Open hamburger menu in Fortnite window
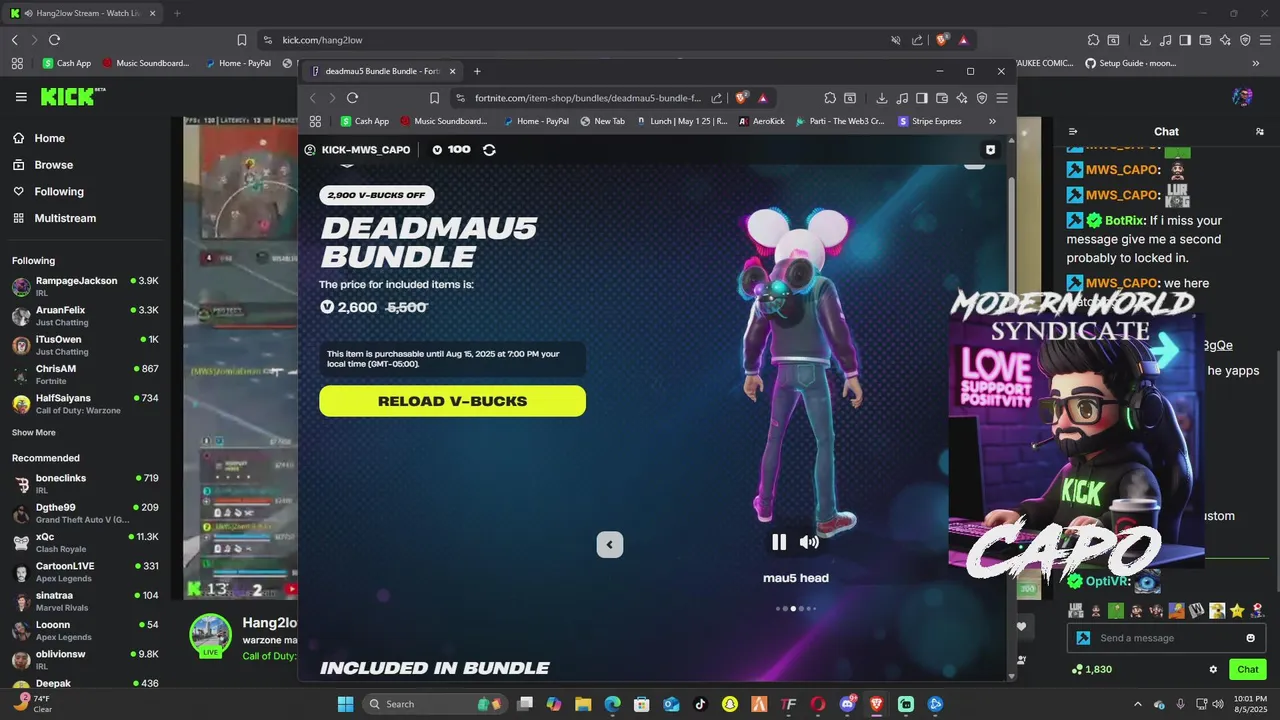 coord(1002,98)
